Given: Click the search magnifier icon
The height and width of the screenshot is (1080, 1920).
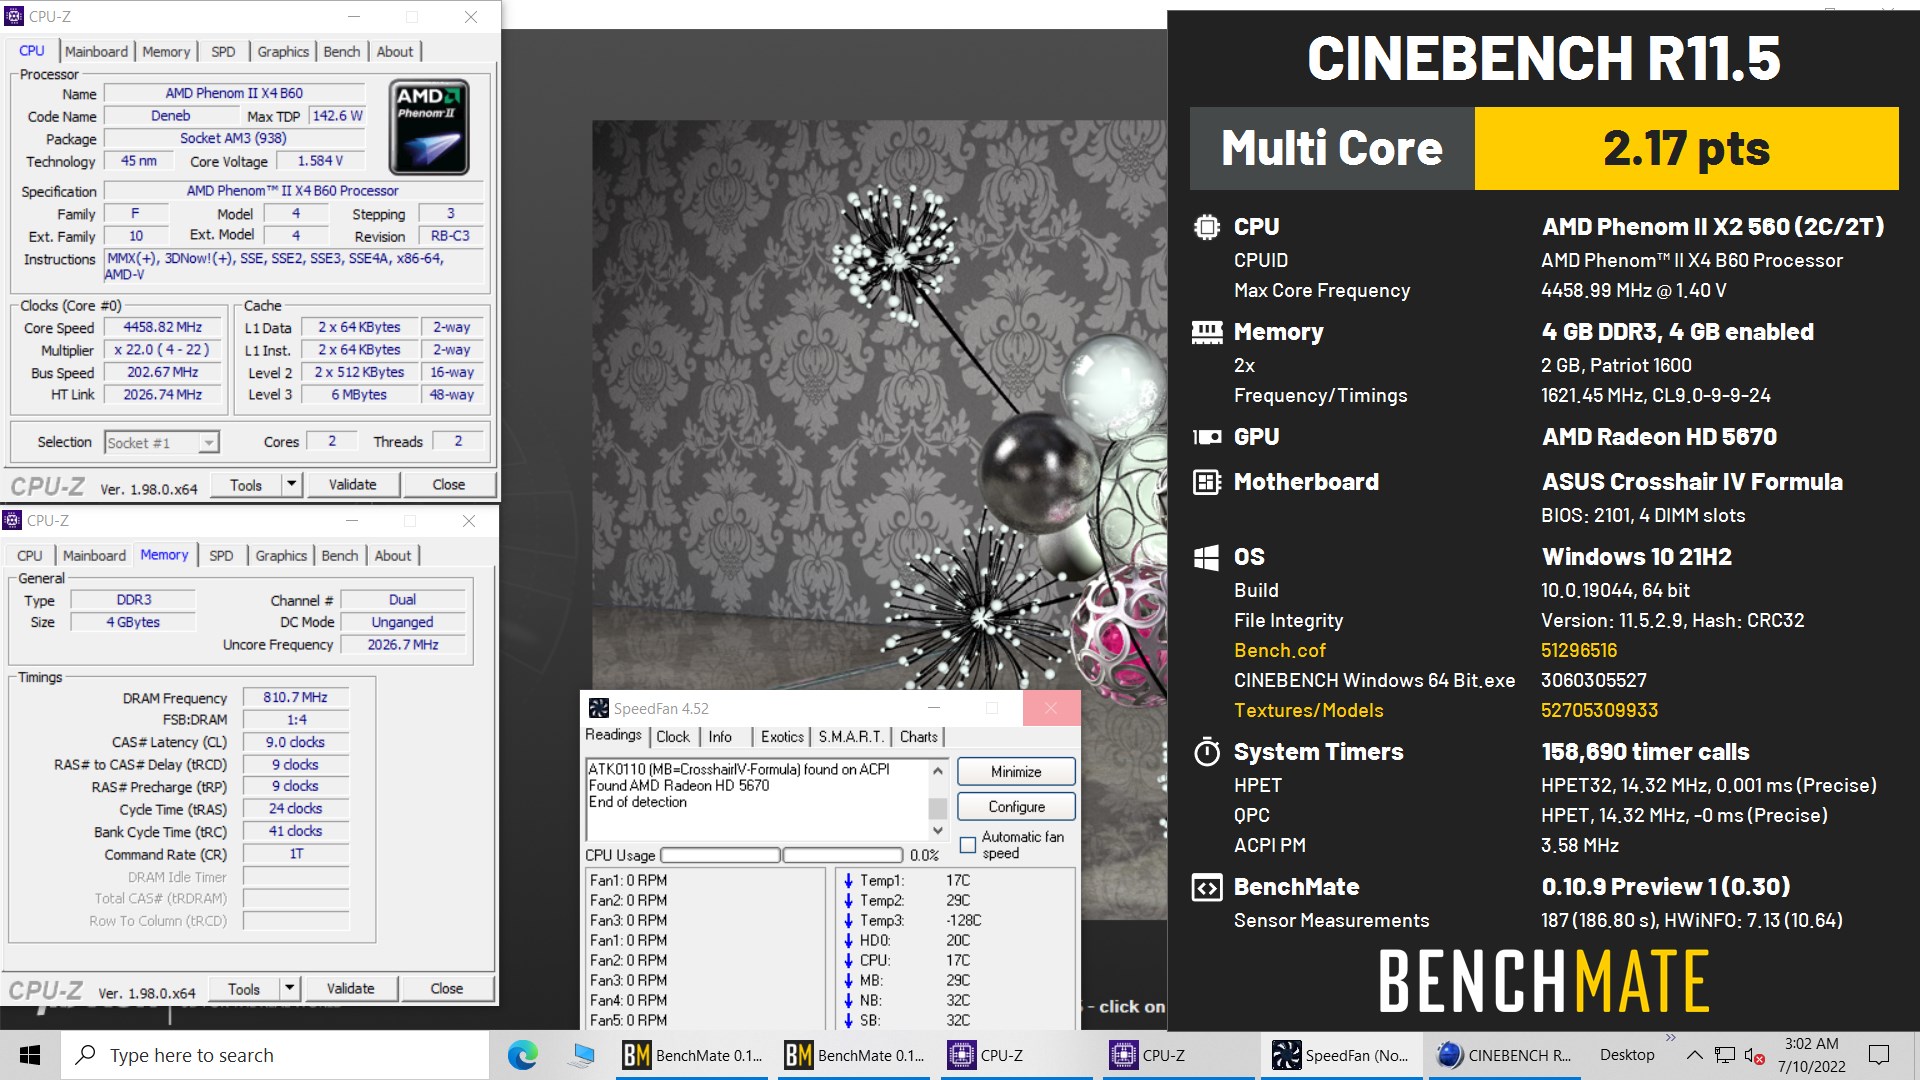Looking at the screenshot, I should (86, 1055).
